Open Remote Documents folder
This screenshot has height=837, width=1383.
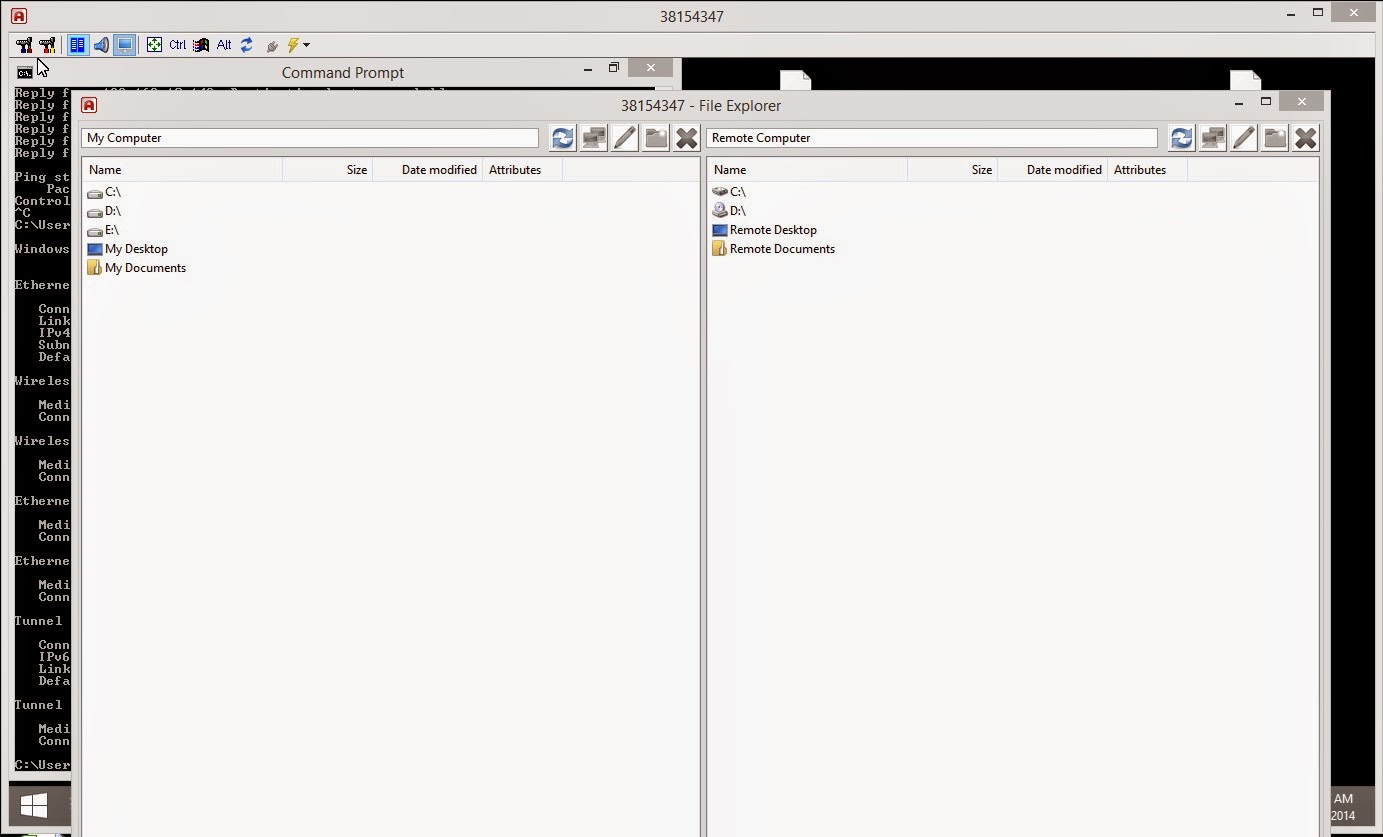[x=773, y=249]
